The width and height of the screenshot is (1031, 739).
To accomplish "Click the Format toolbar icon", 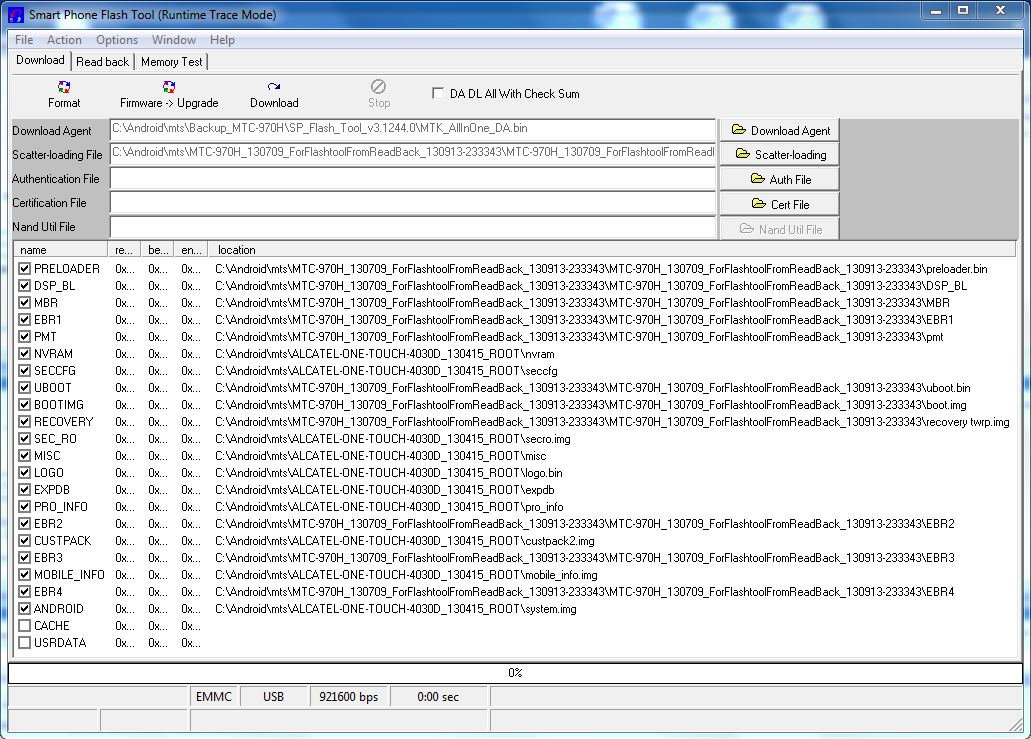I will 64,88.
